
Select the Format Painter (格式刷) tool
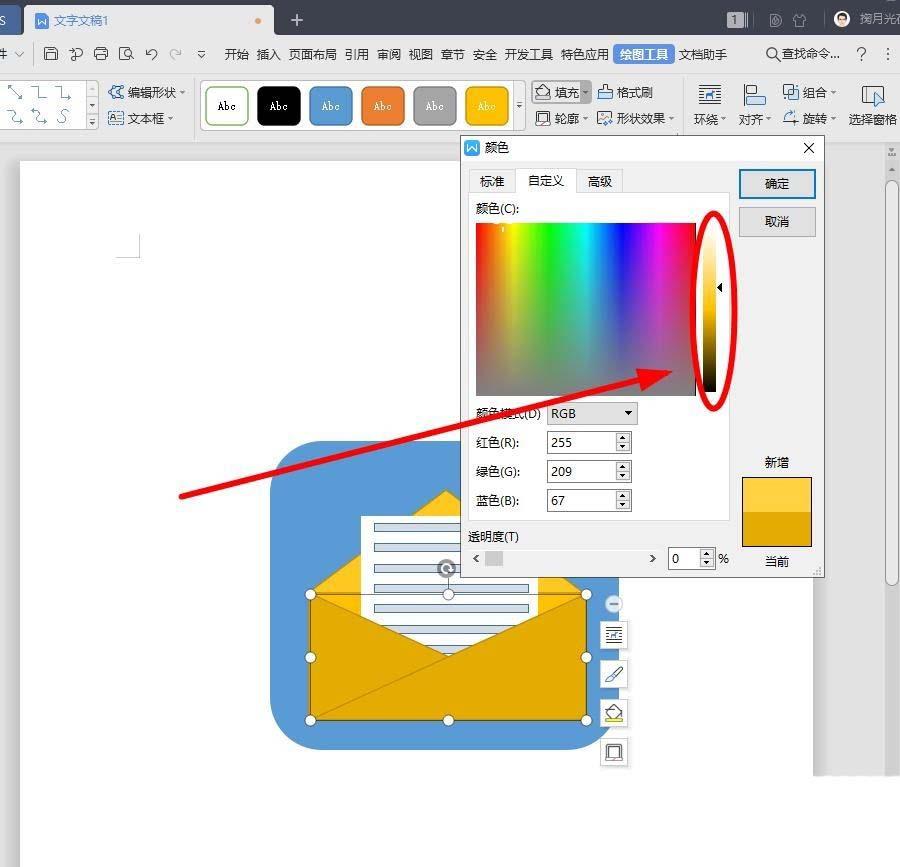pyautogui.click(x=625, y=92)
